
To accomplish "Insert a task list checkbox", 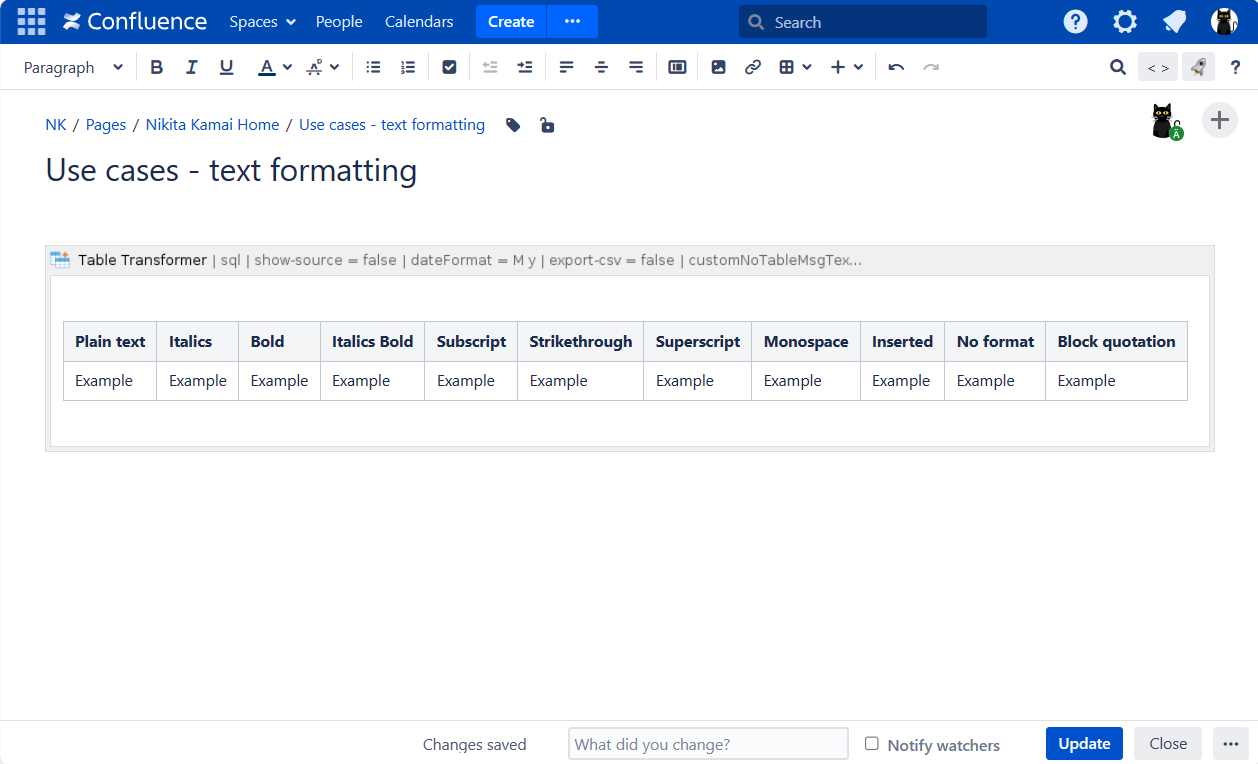I will click(449, 67).
